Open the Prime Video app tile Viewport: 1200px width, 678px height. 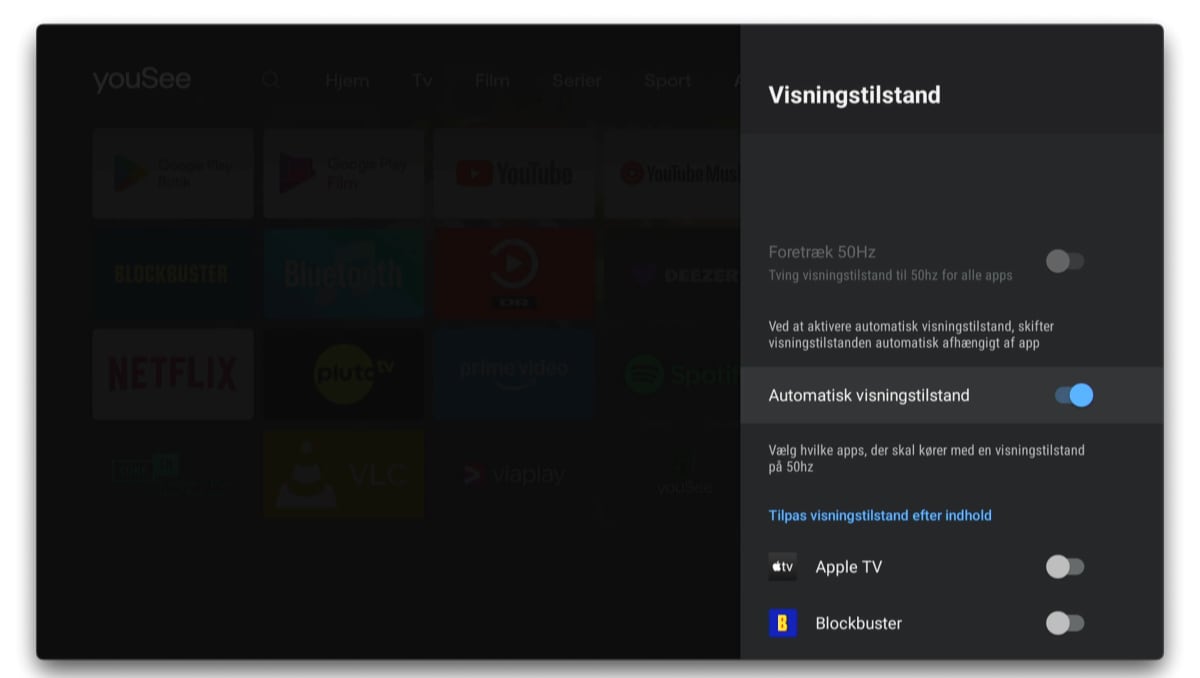(515, 374)
